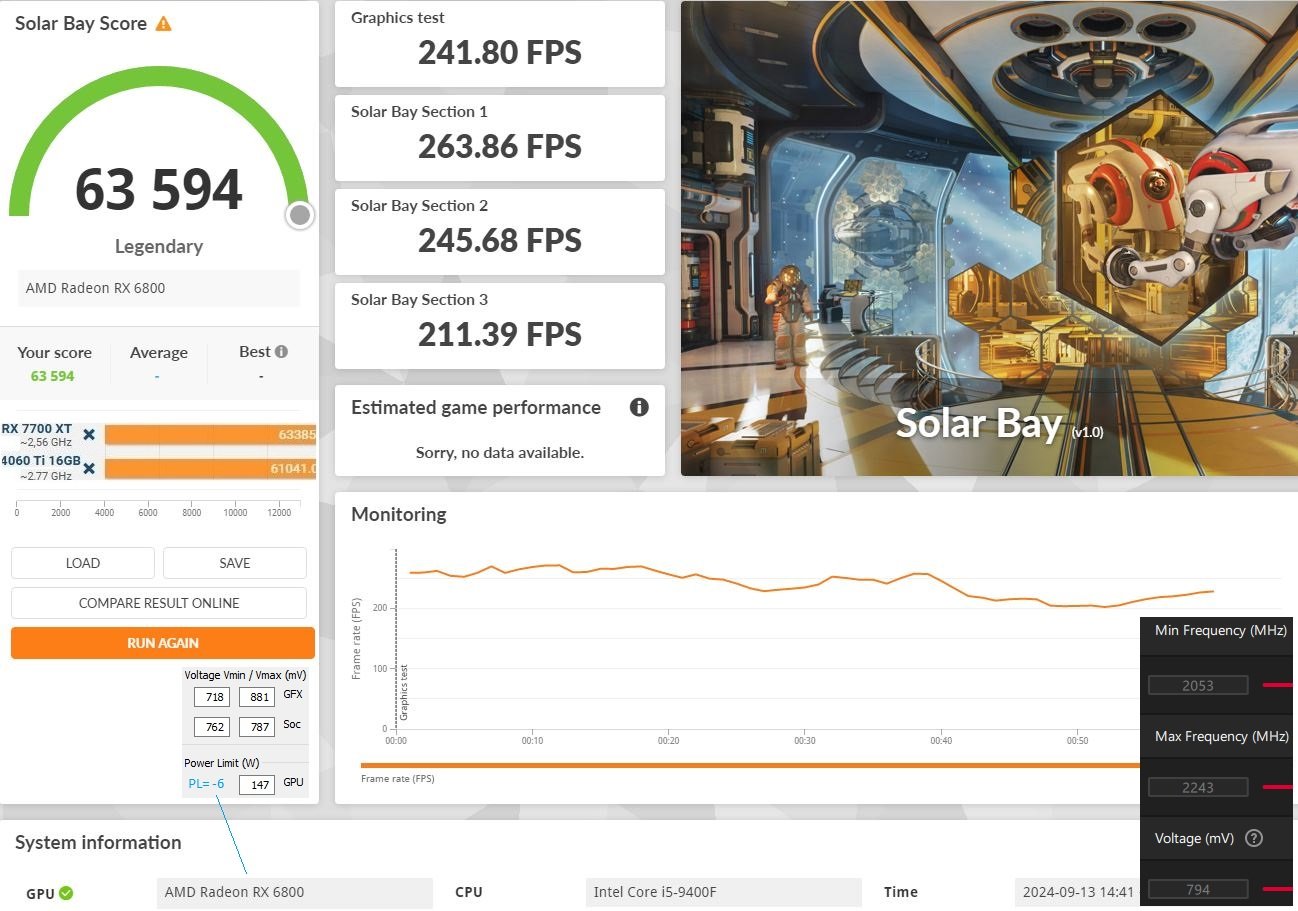The height and width of the screenshot is (911, 1298).
Task: Click the System information heading
Action: [x=98, y=842]
